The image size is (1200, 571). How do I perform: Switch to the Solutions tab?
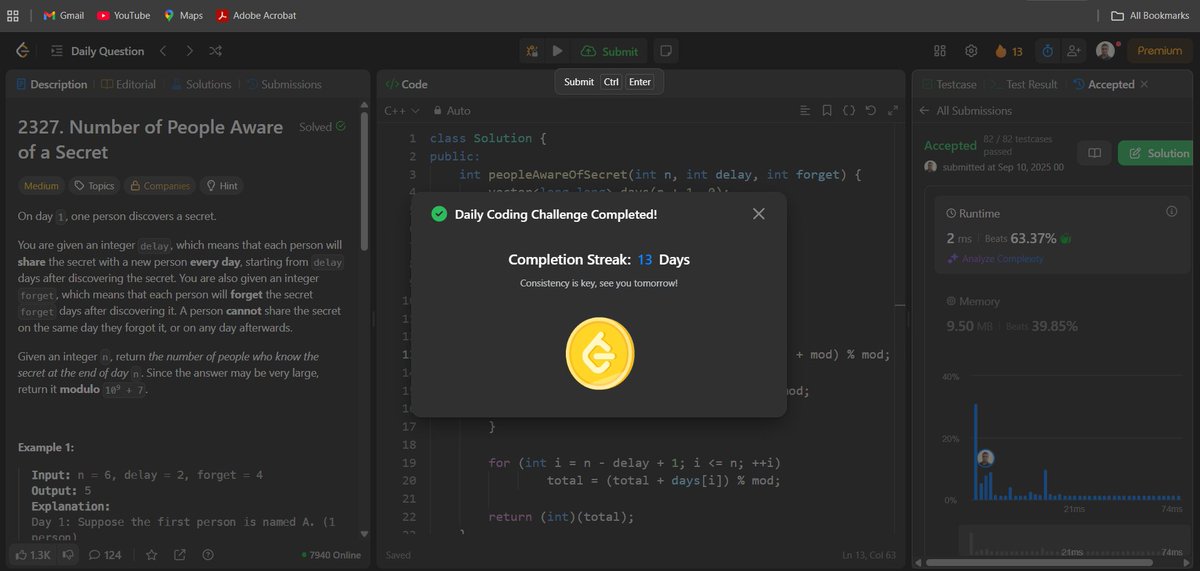(x=201, y=85)
